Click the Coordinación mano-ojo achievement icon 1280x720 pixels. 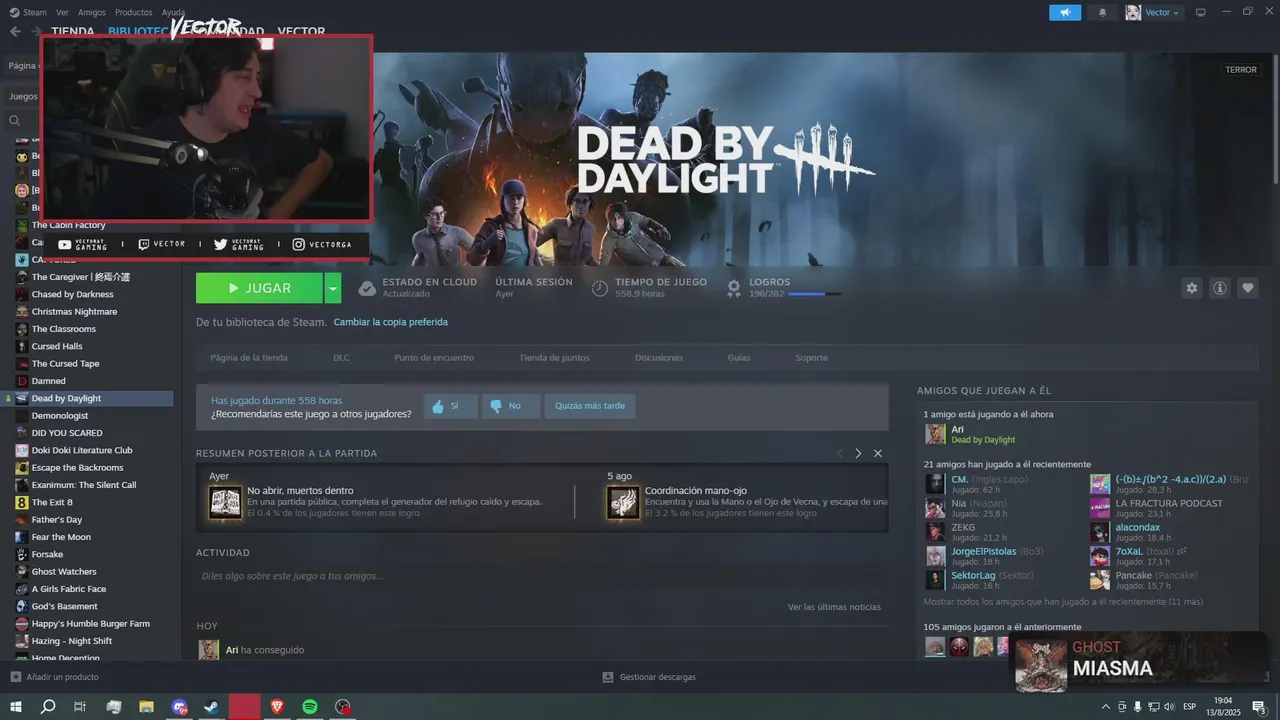pos(624,502)
